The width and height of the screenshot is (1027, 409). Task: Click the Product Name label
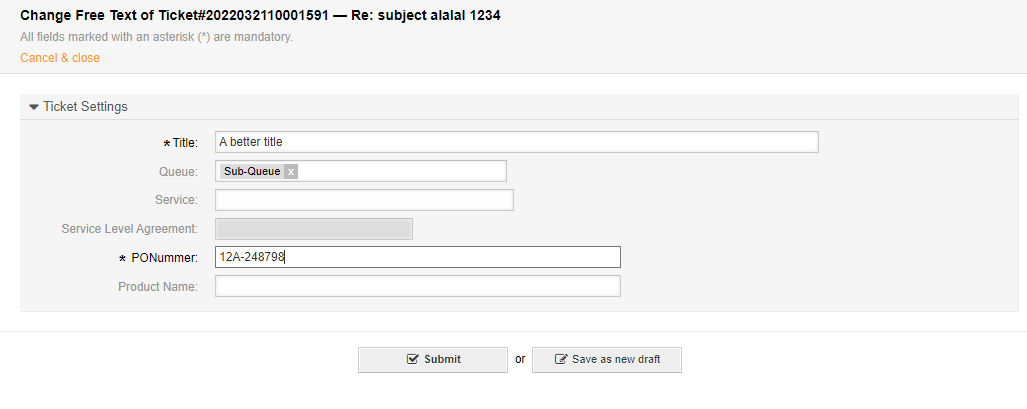(157, 287)
